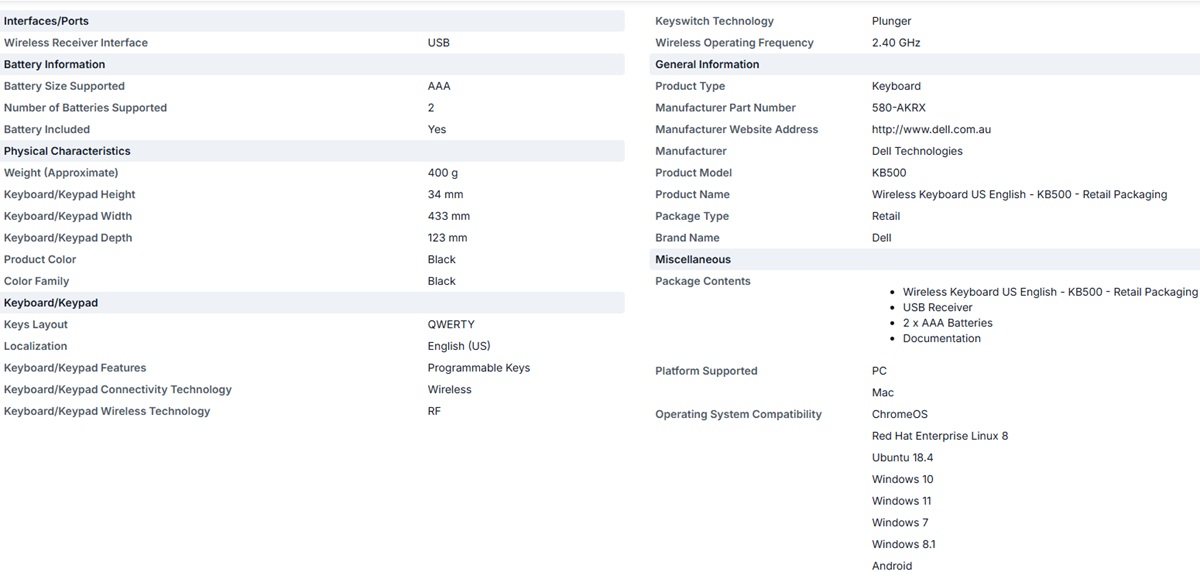Click the Dell brand name value

tap(881, 238)
